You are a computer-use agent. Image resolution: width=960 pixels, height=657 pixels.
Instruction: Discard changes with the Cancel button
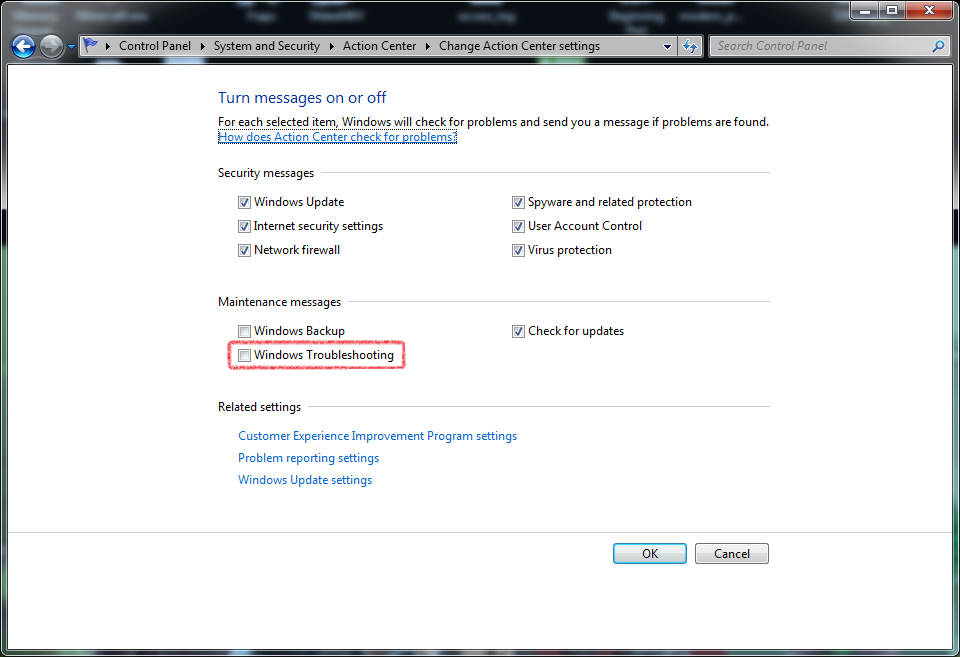[732, 554]
